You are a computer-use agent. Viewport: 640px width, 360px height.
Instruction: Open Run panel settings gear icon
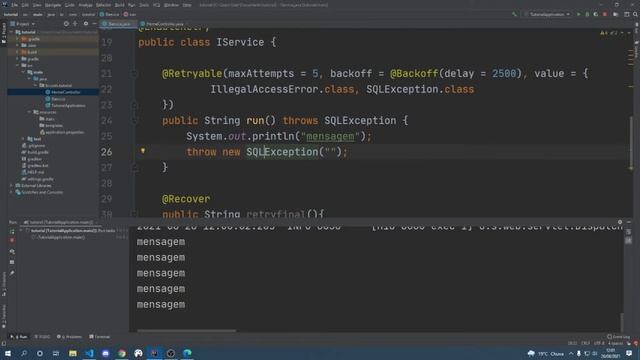620,222
